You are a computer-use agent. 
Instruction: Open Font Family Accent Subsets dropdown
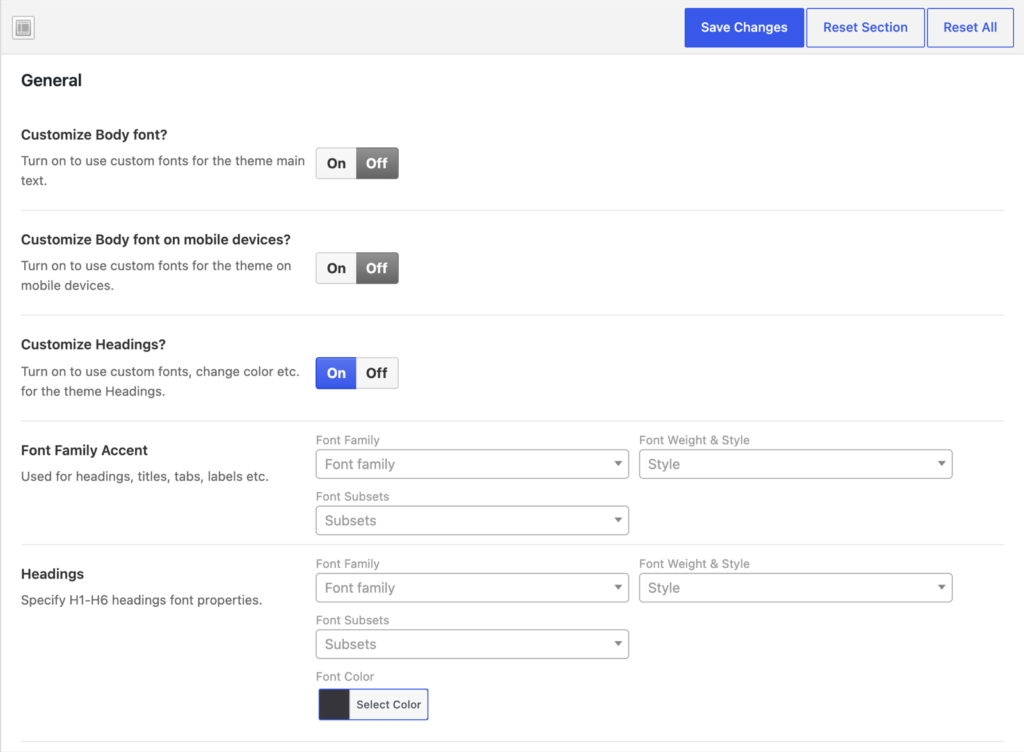click(472, 520)
